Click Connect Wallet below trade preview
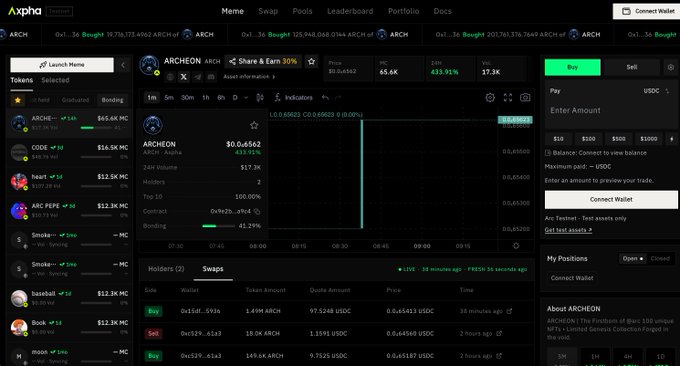The width and height of the screenshot is (680, 366). click(x=611, y=199)
